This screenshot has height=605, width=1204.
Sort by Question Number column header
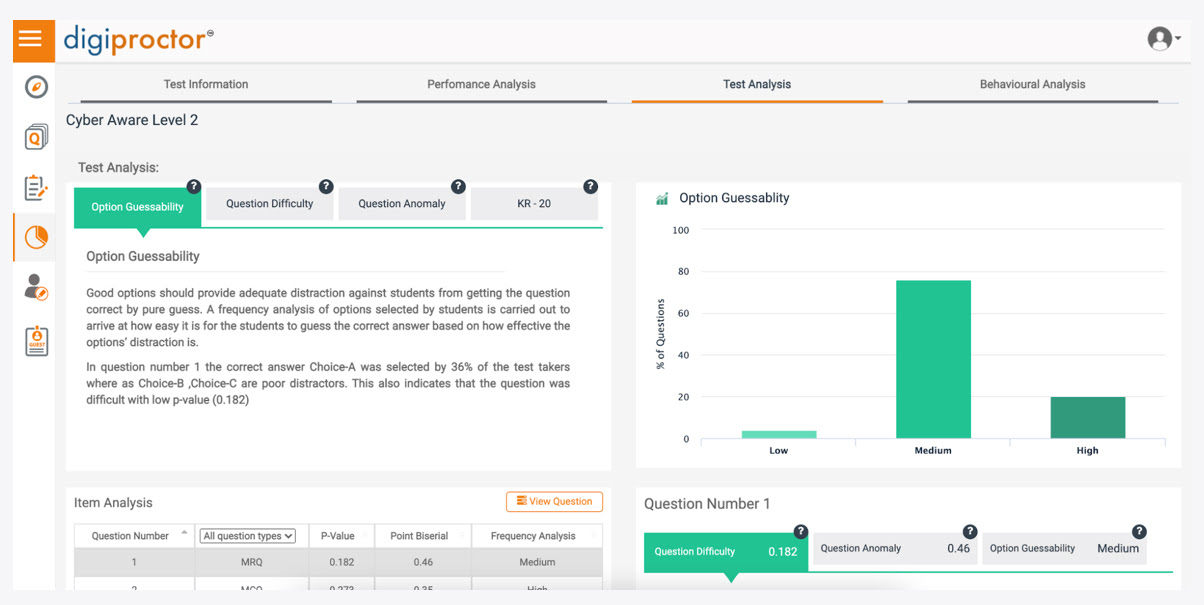tap(130, 536)
